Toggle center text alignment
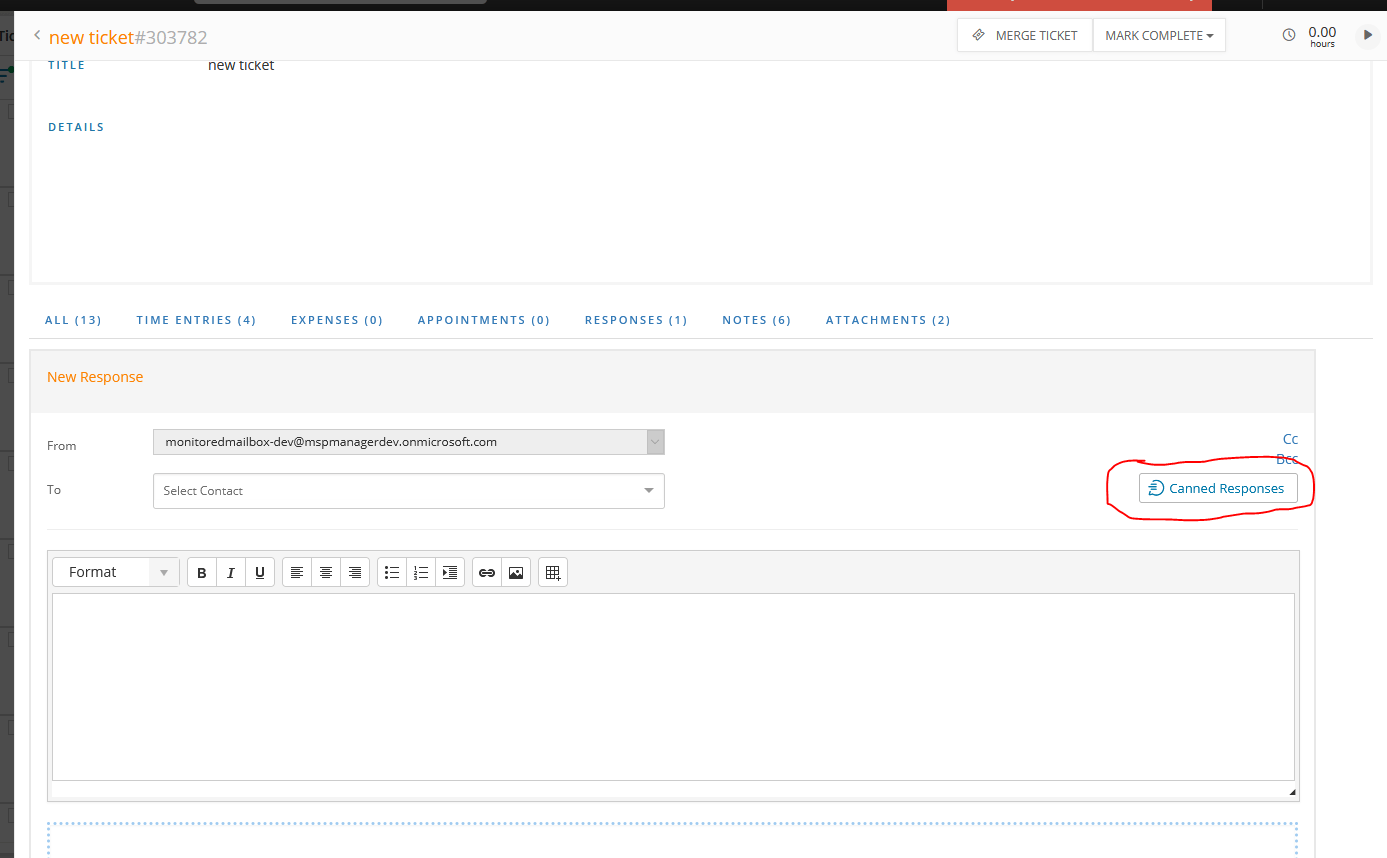Viewport: 1387px width, 858px height. click(x=325, y=572)
